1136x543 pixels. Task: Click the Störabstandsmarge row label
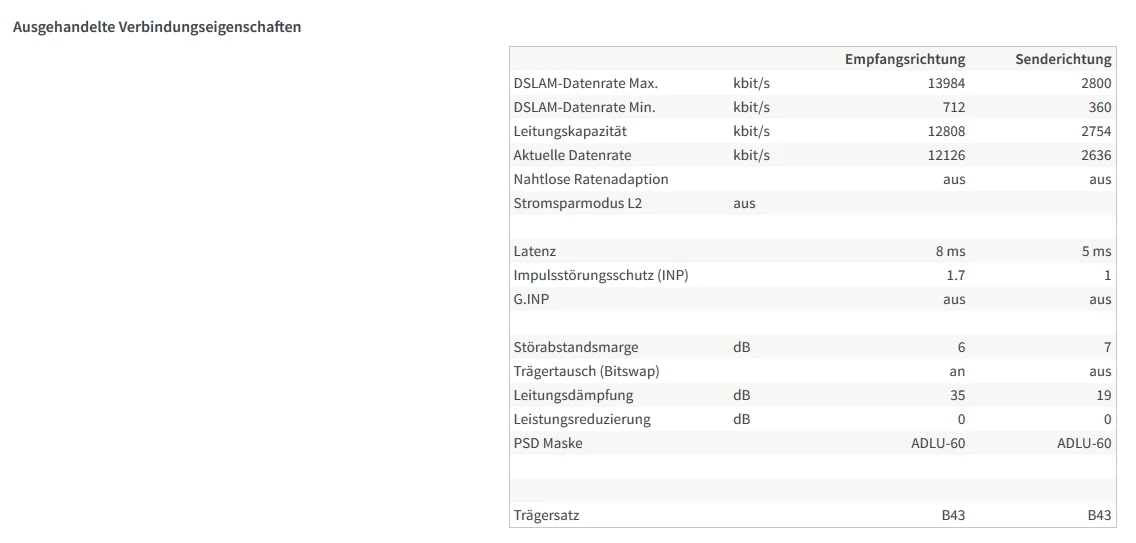click(575, 347)
